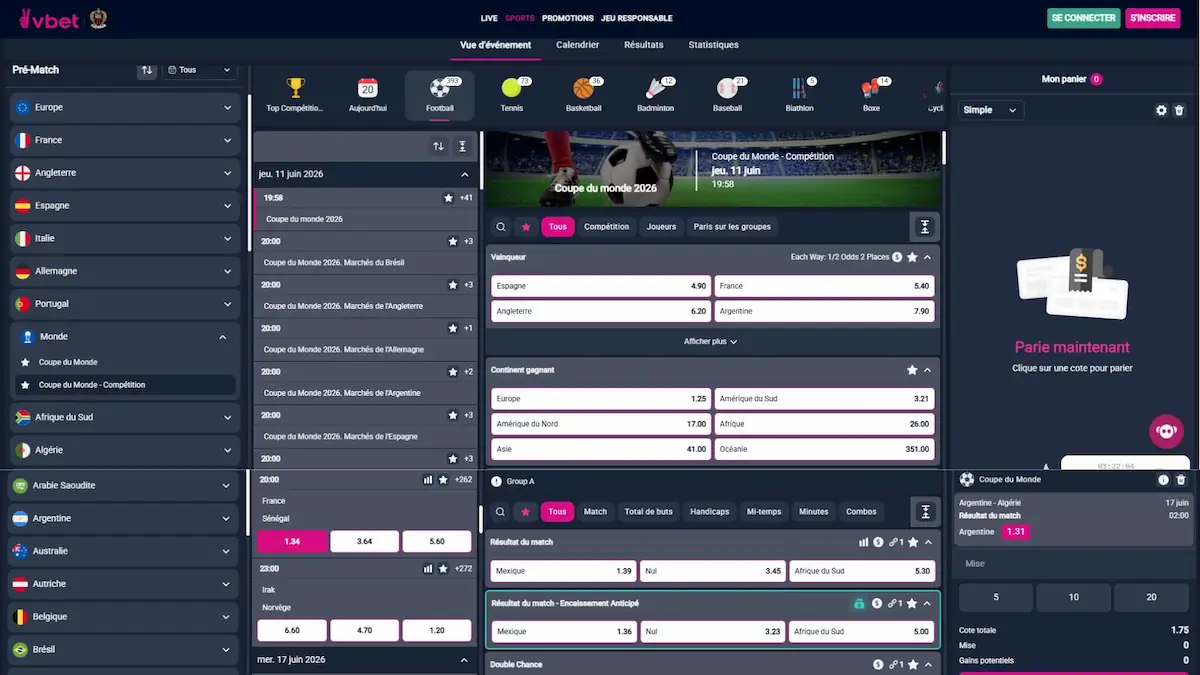Pick the Baseball sport icon
1200x675 pixels.
(727, 88)
